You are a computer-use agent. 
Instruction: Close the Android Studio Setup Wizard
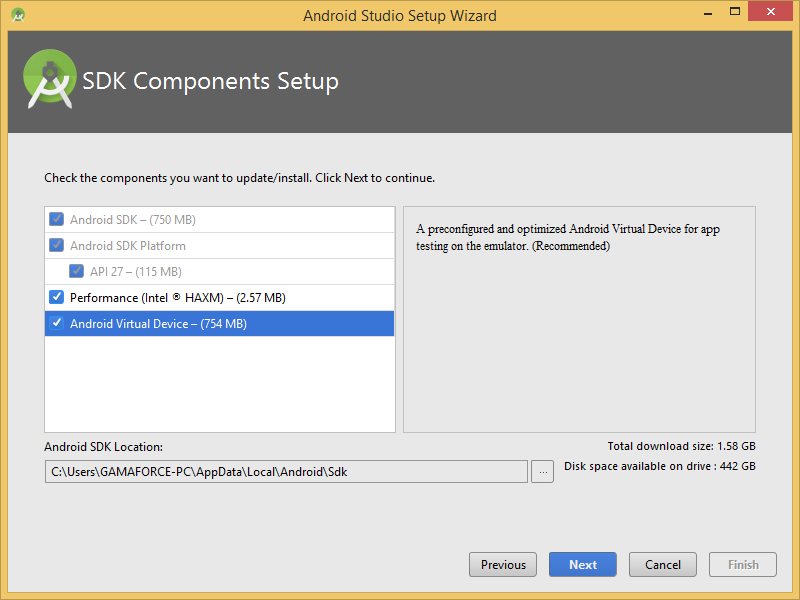coord(770,11)
